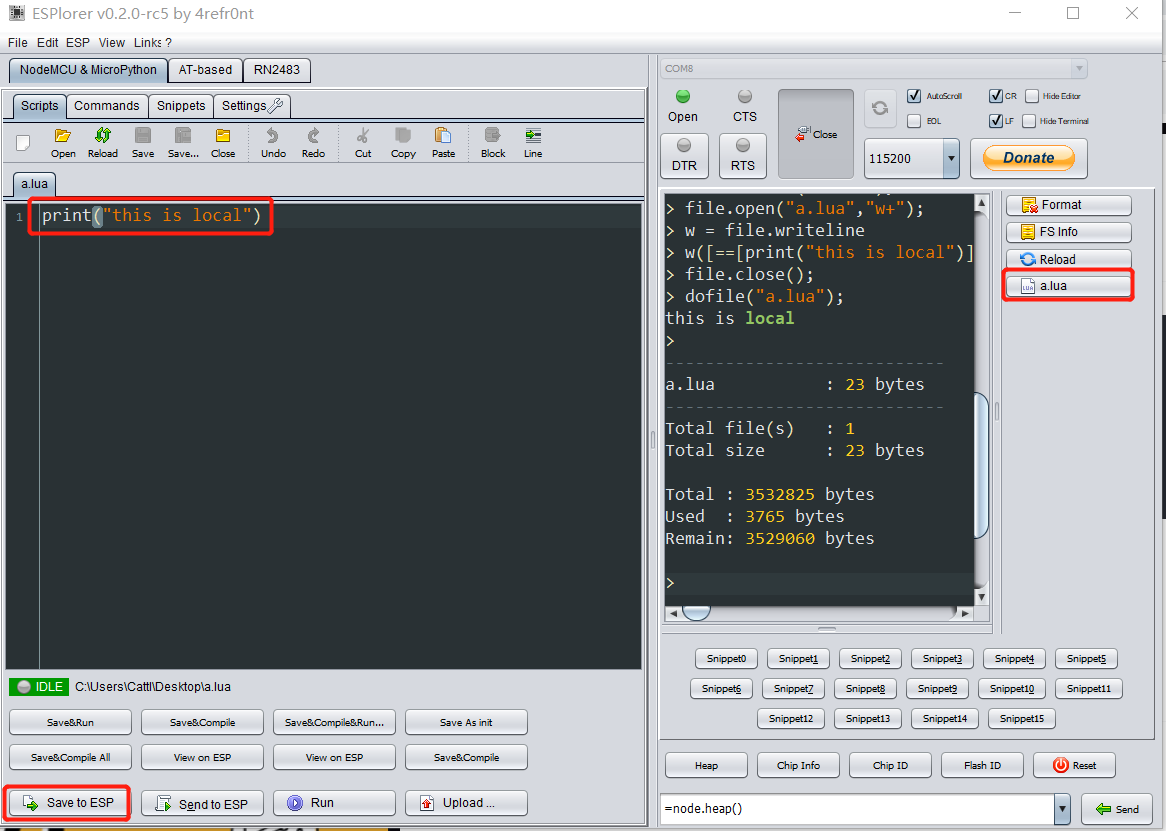1166x831 pixels.
Task: Close the serial port connection
Action: tap(816, 135)
